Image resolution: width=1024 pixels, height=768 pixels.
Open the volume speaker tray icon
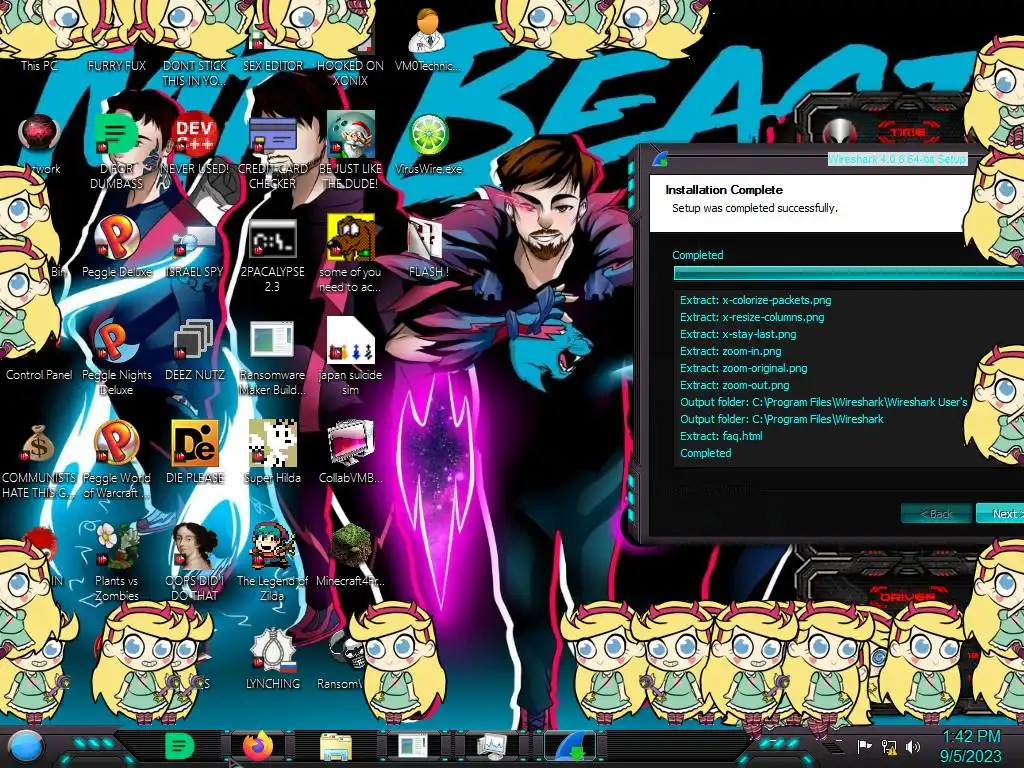pyautogui.click(x=912, y=746)
